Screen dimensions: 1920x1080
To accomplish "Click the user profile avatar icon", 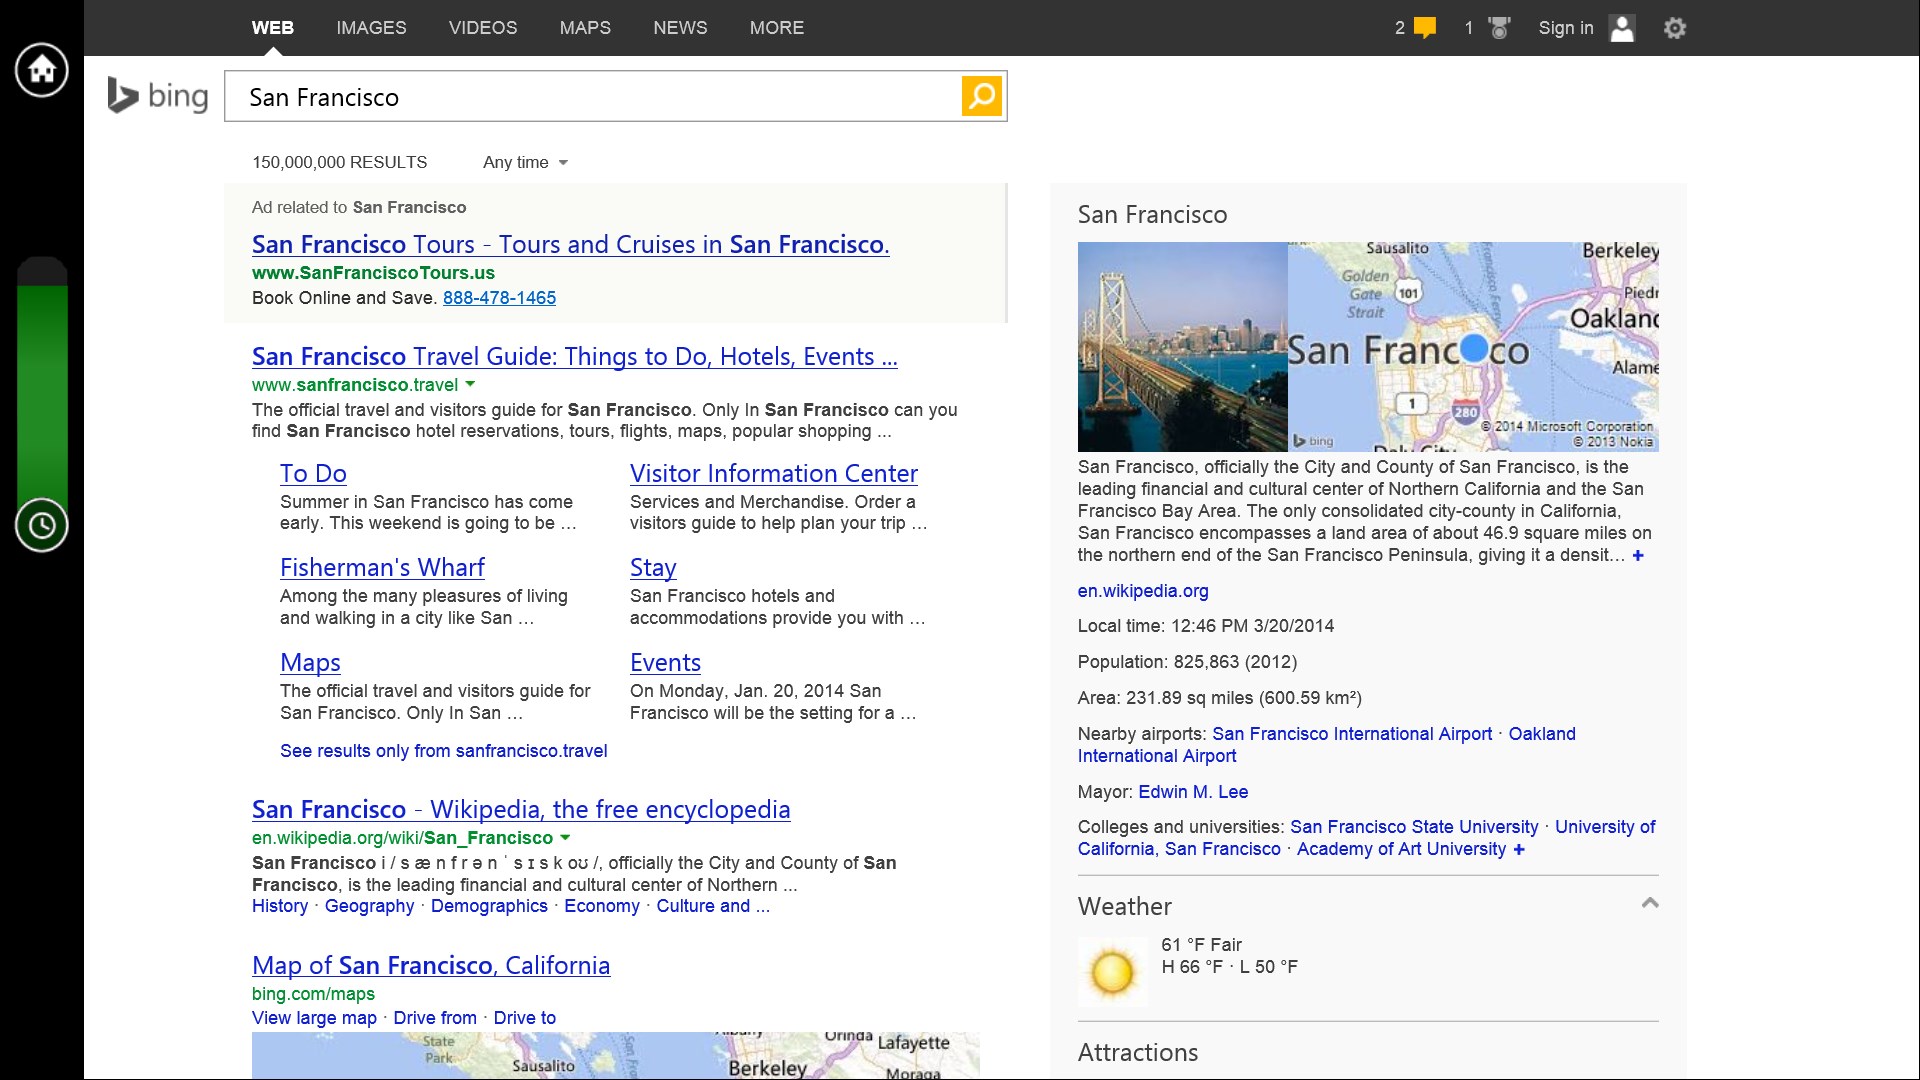I will tap(1622, 28).
